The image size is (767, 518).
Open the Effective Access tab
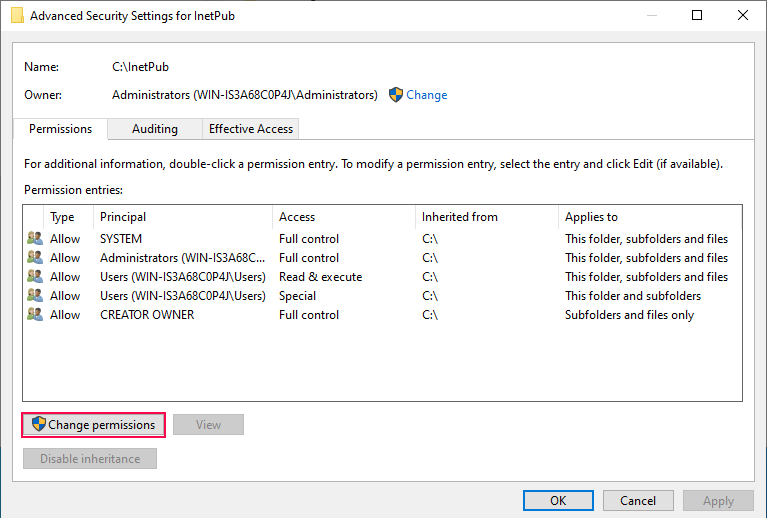pyautogui.click(x=250, y=129)
